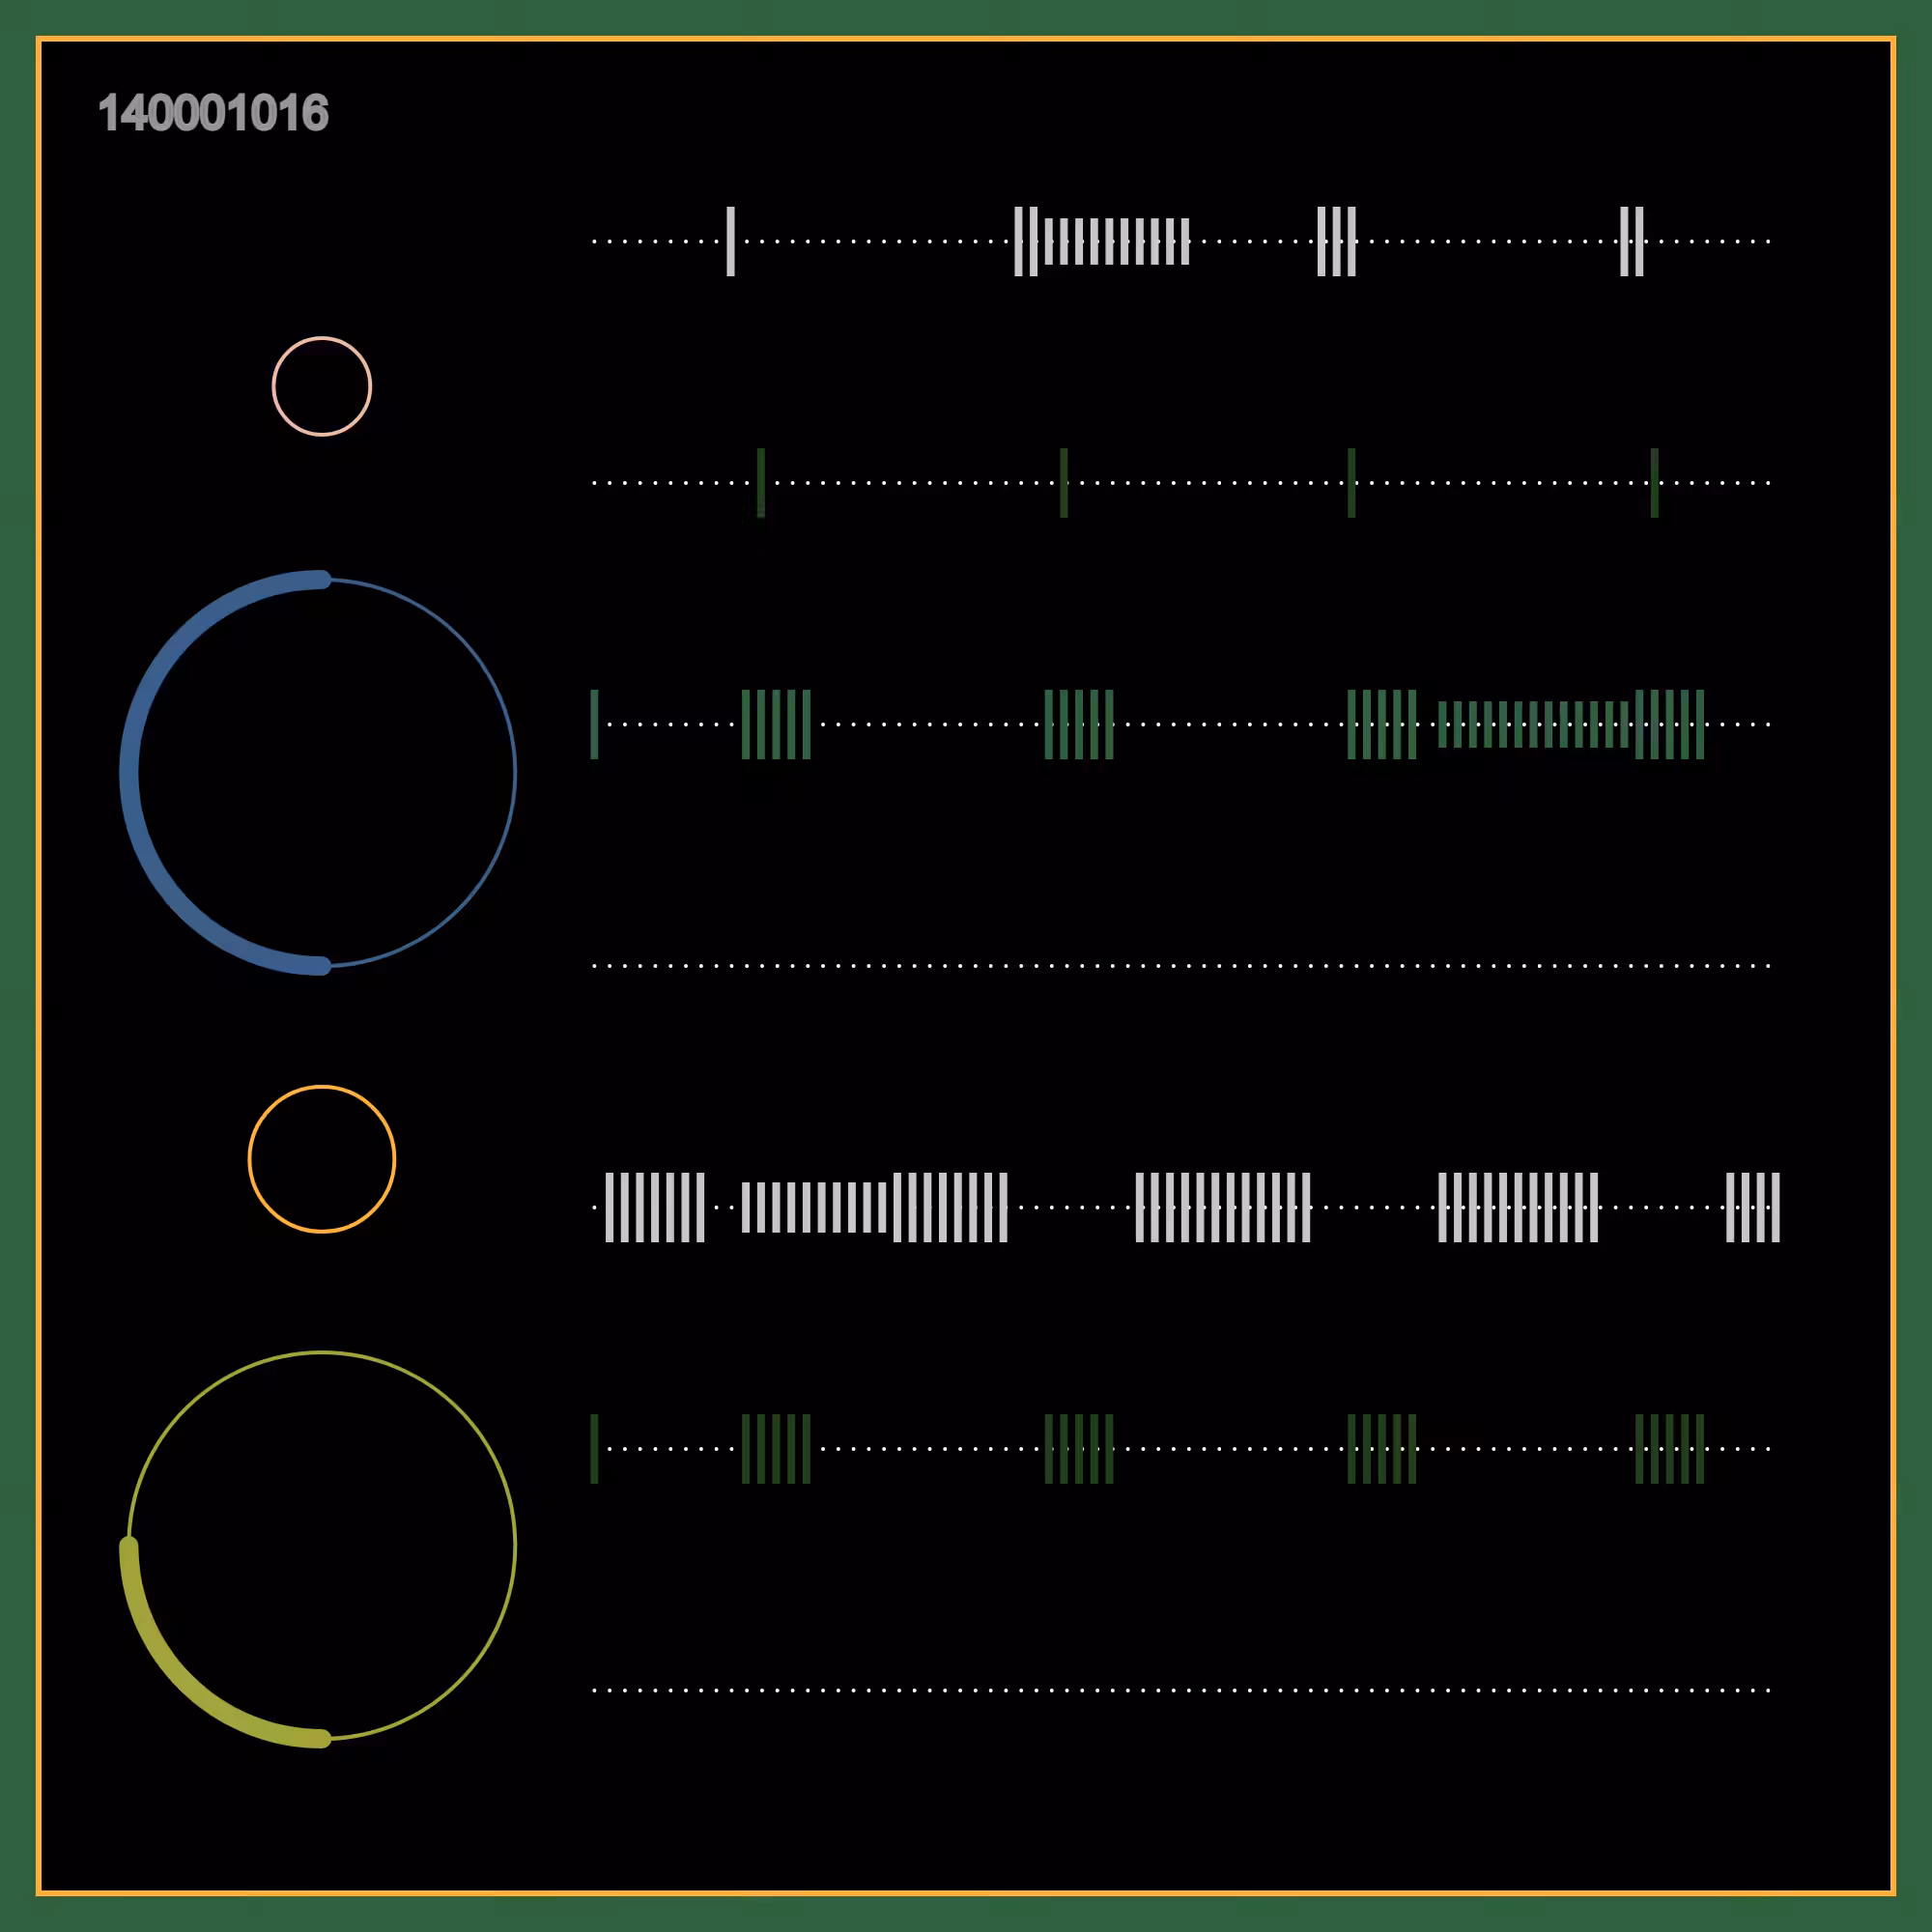Click the single dark green bar starting the sixth row
The image size is (1932, 1932).
pyautogui.click(x=595, y=1449)
